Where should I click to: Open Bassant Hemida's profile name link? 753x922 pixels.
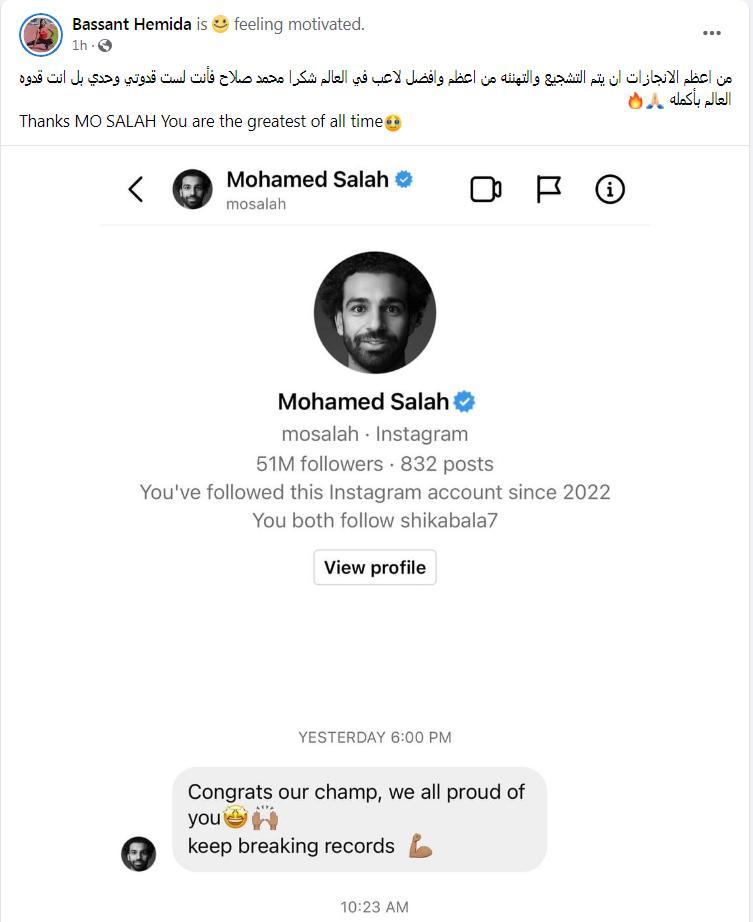[x=131, y=24]
